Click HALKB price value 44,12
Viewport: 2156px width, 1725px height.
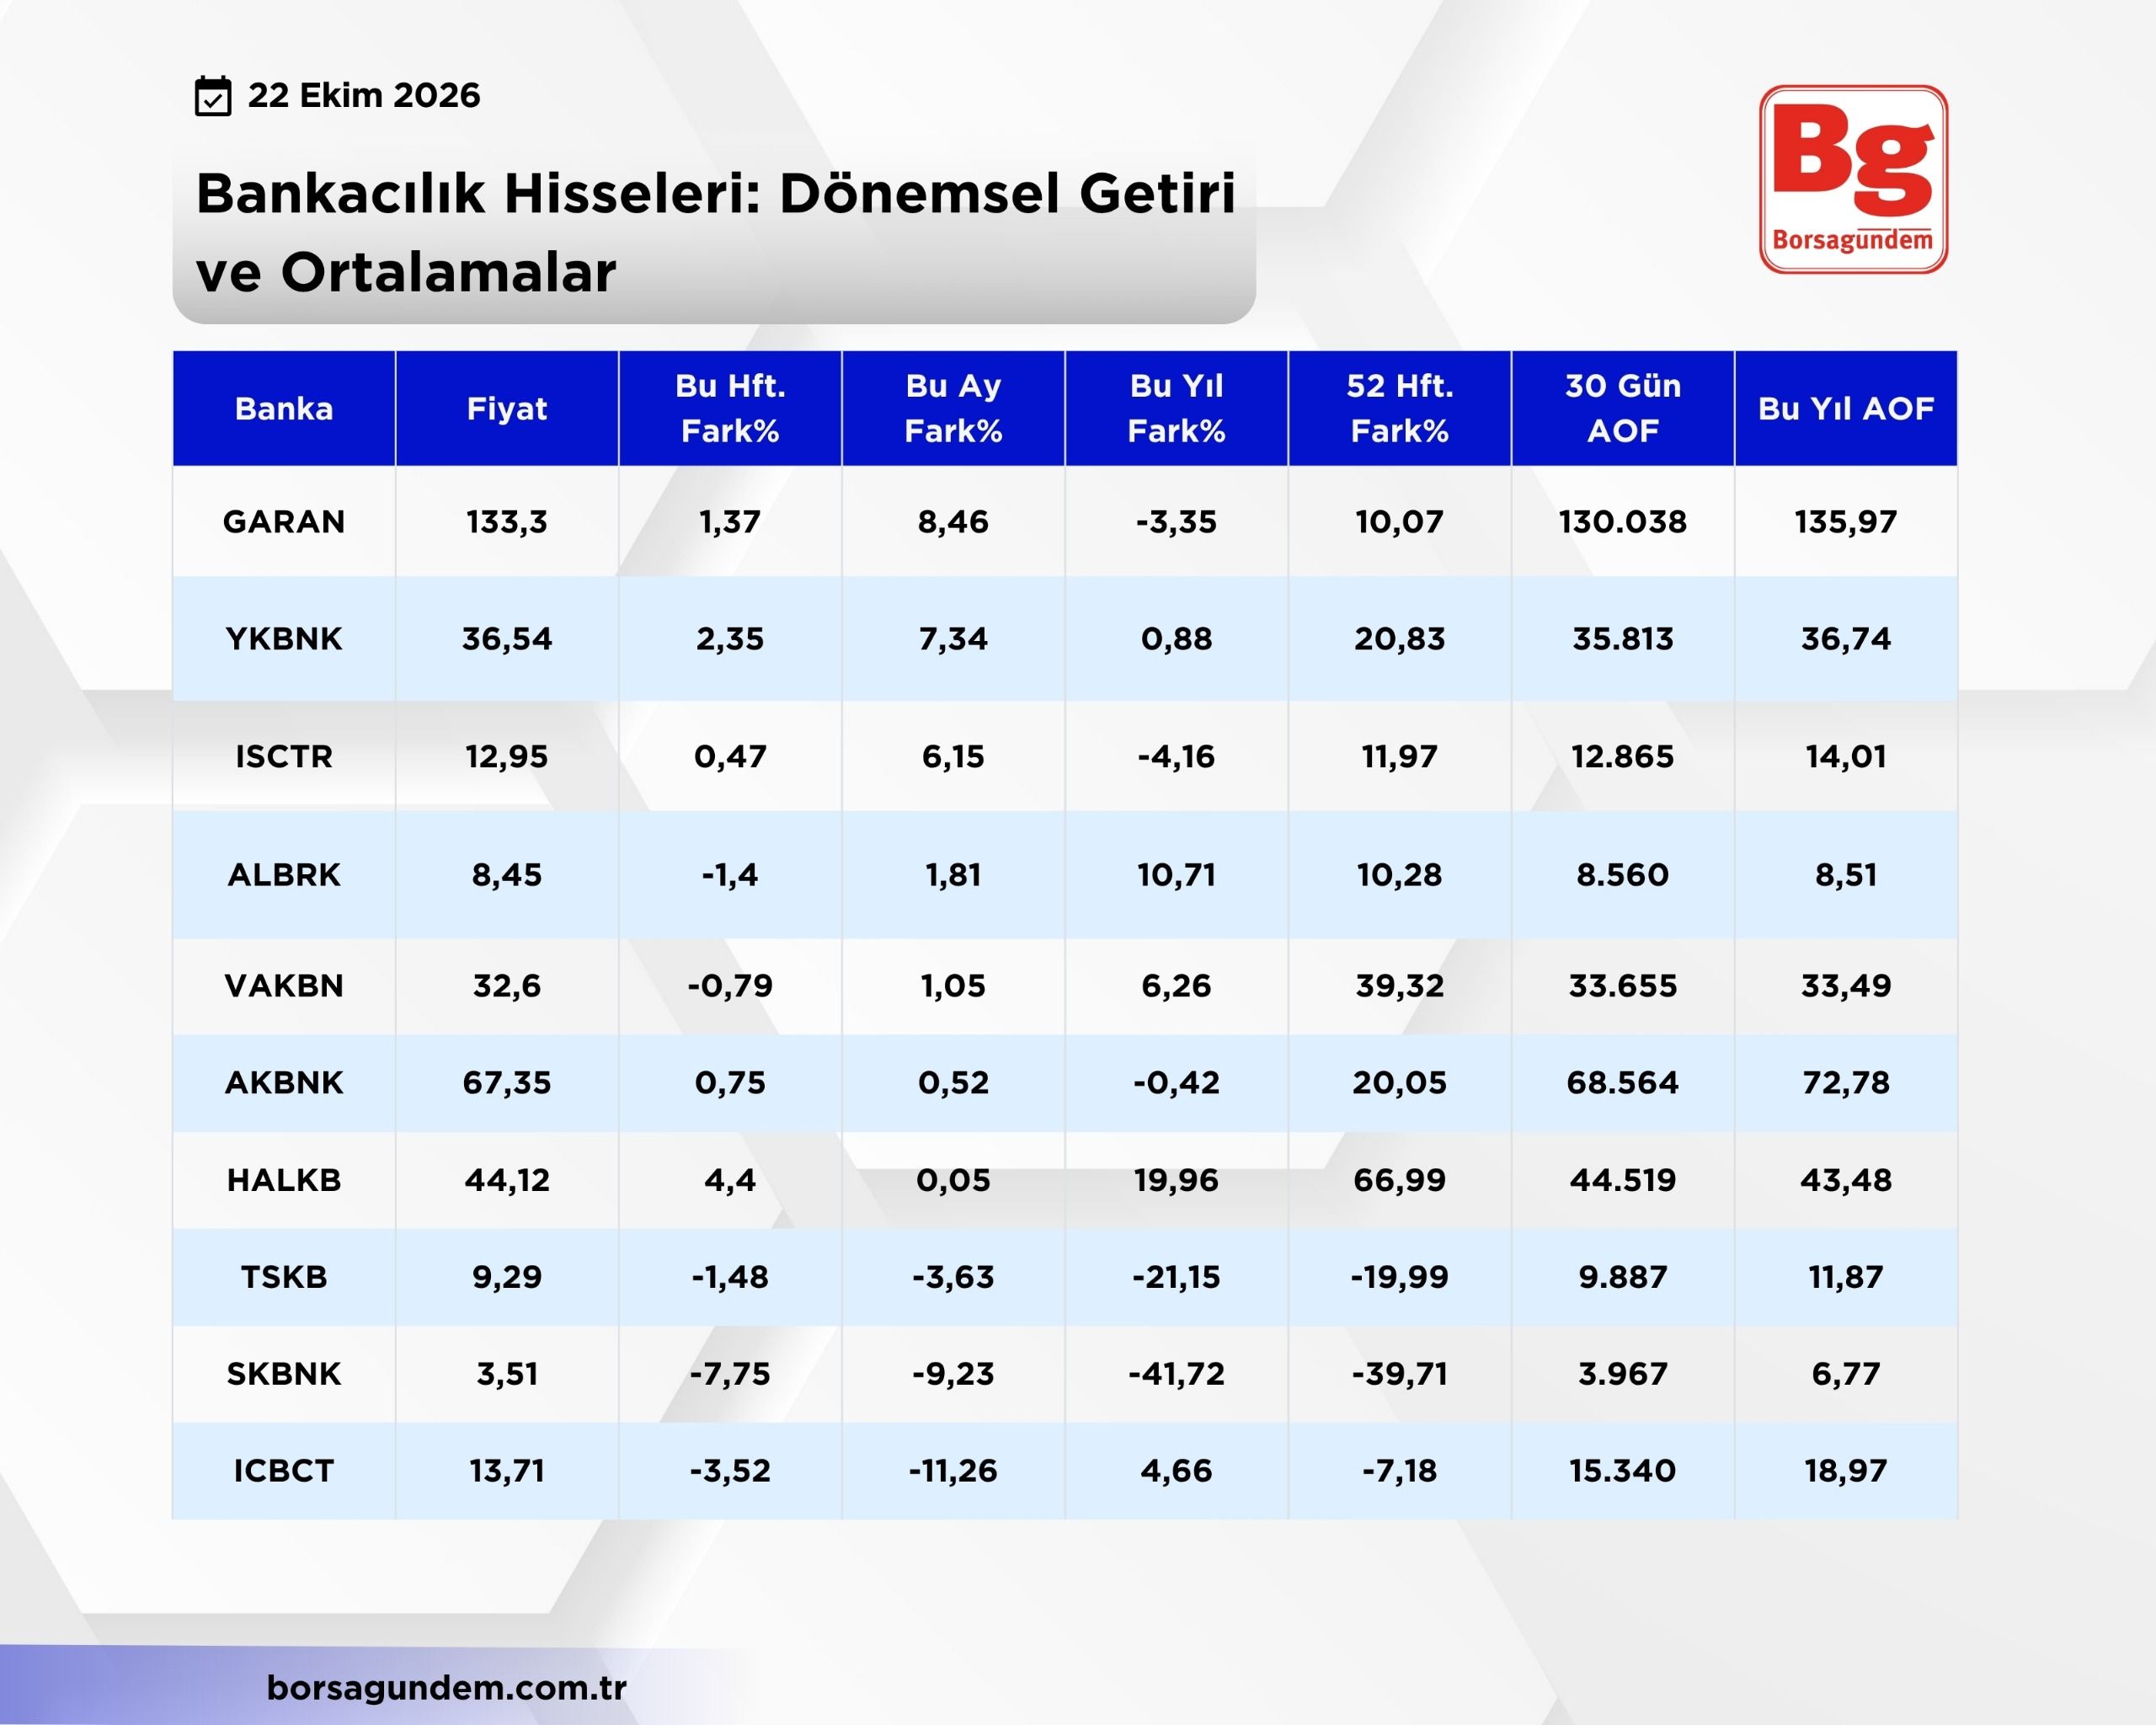[507, 1180]
